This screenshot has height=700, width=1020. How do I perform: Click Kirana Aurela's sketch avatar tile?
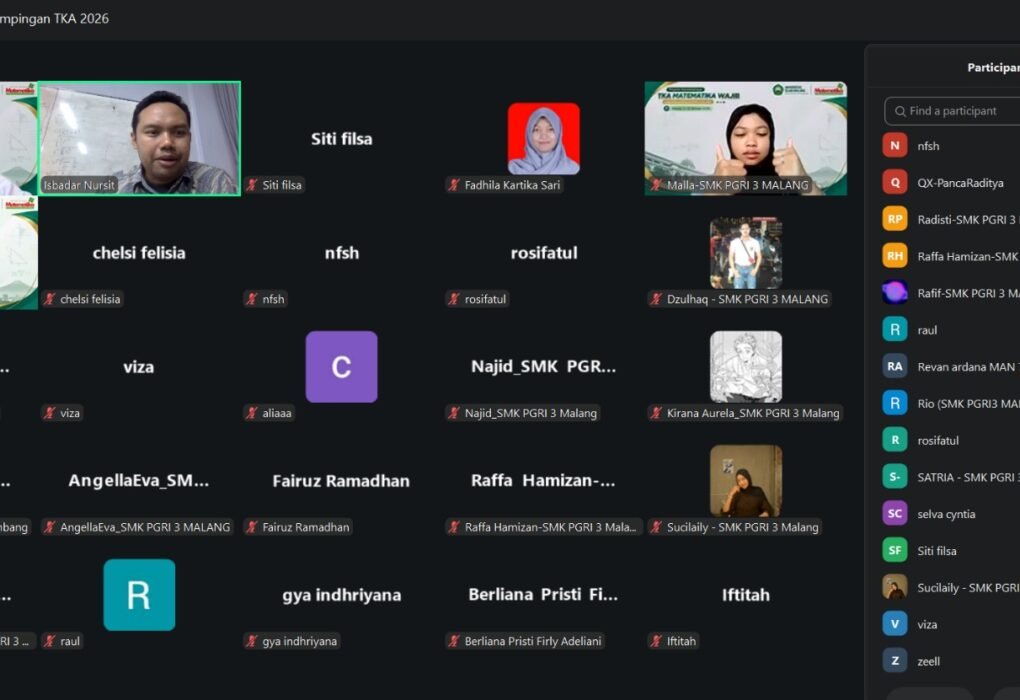[746, 366]
